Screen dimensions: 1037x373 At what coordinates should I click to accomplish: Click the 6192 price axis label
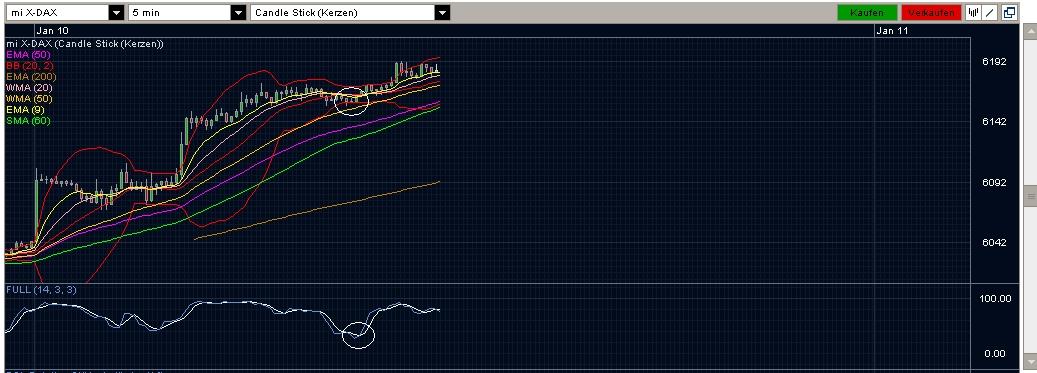tap(995, 62)
